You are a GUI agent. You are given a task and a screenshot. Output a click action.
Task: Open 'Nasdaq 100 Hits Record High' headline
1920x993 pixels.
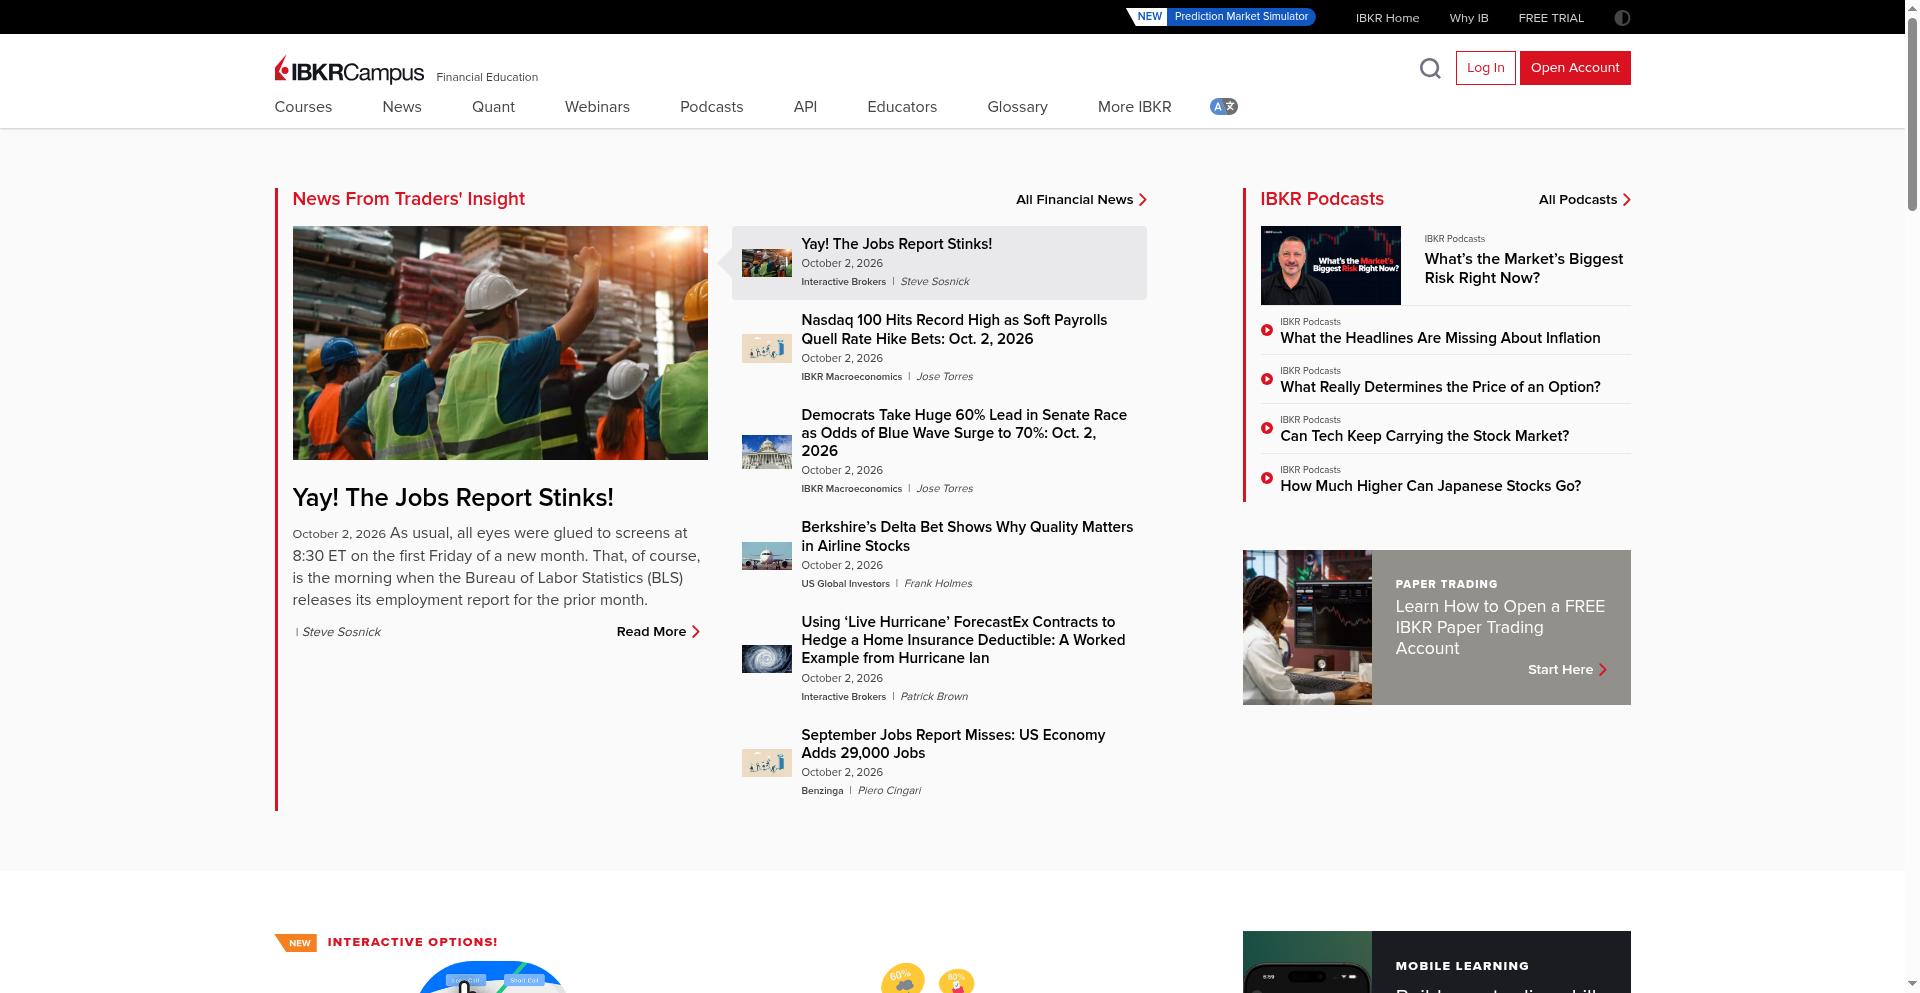click(x=954, y=330)
